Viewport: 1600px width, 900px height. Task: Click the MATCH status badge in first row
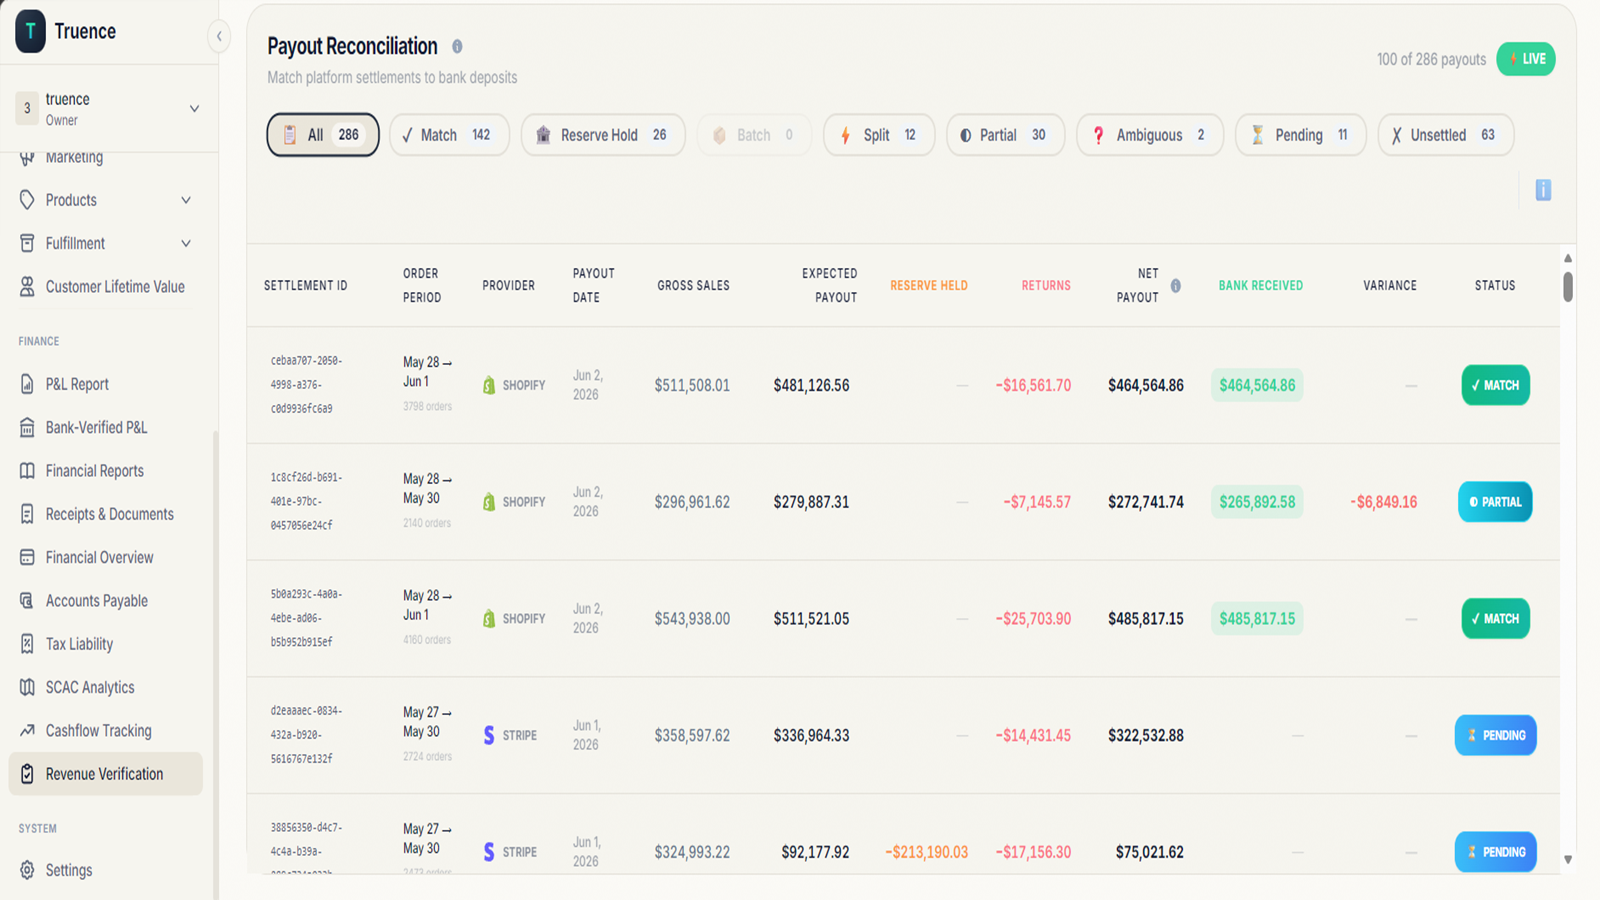click(x=1495, y=385)
